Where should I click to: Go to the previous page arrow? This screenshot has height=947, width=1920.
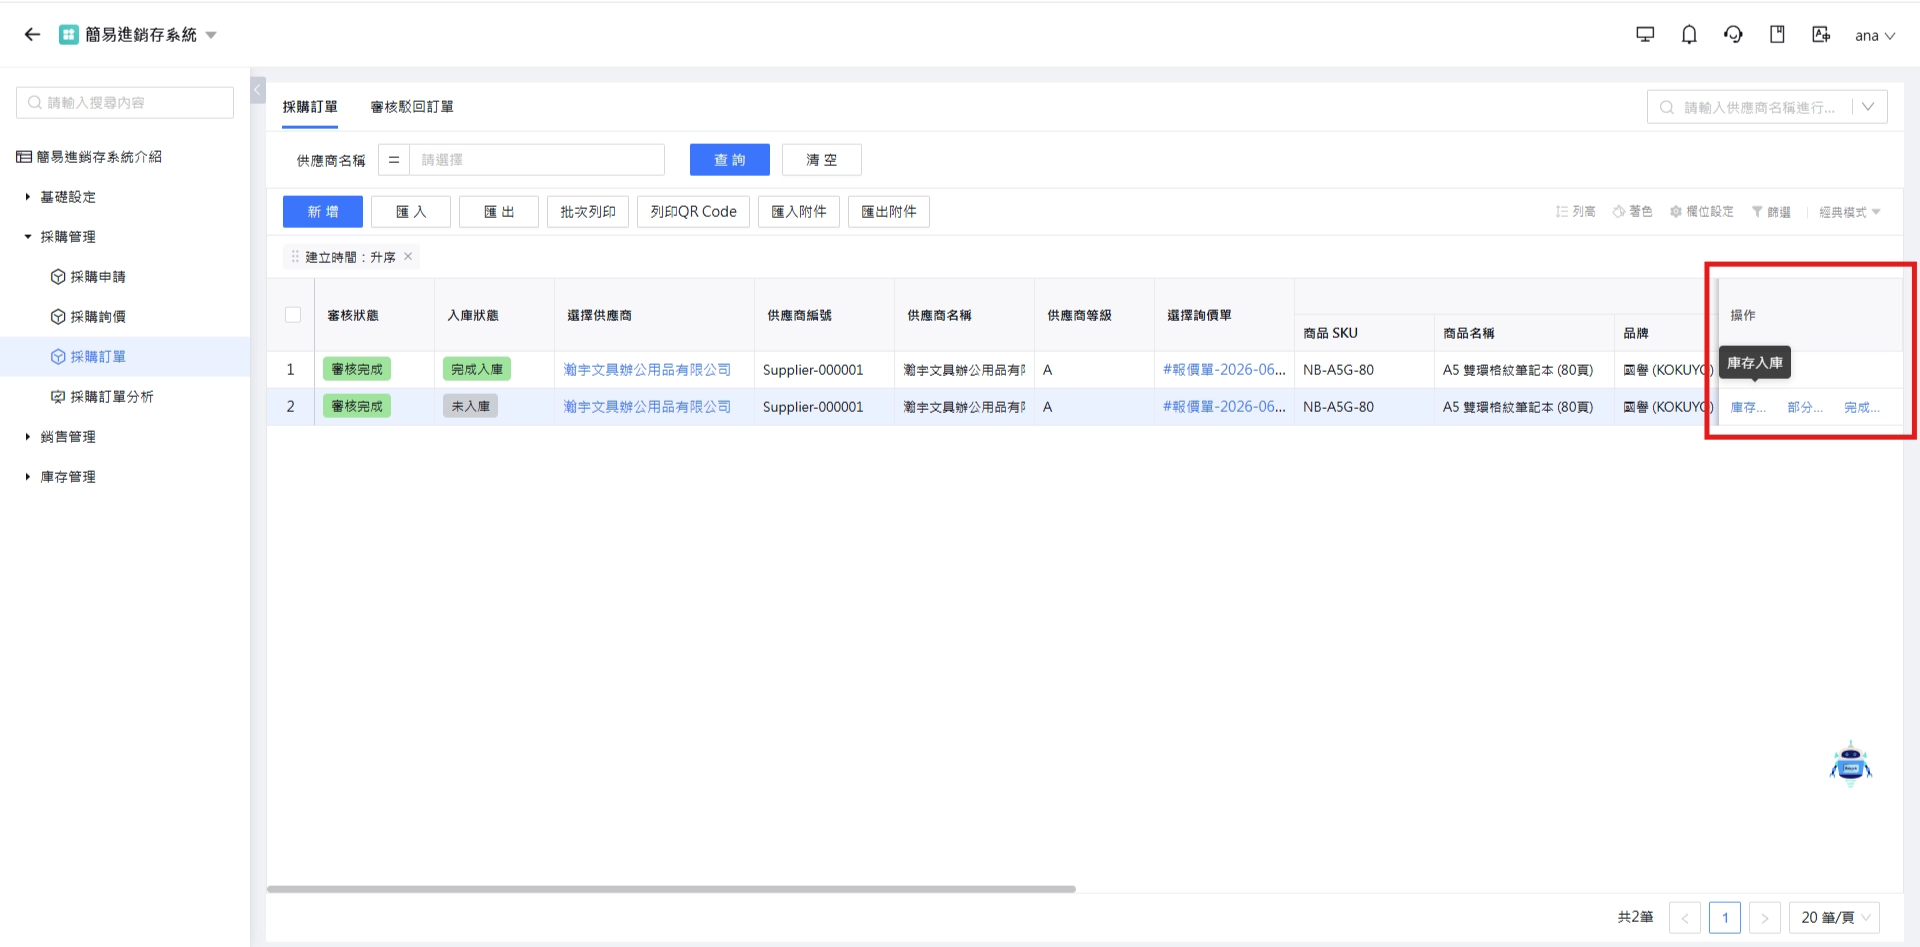[1685, 918]
